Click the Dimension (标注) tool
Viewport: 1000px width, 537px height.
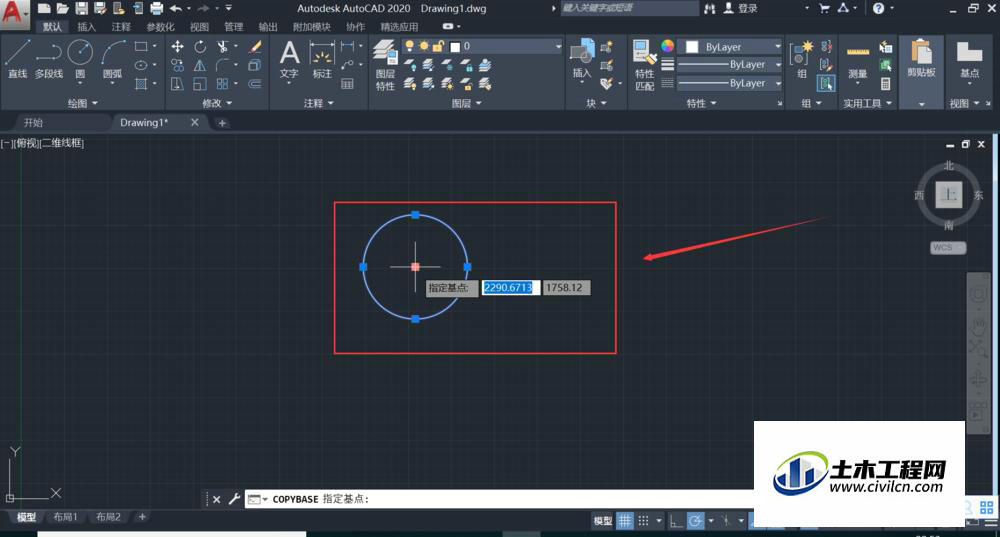pyautogui.click(x=322, y=59)
